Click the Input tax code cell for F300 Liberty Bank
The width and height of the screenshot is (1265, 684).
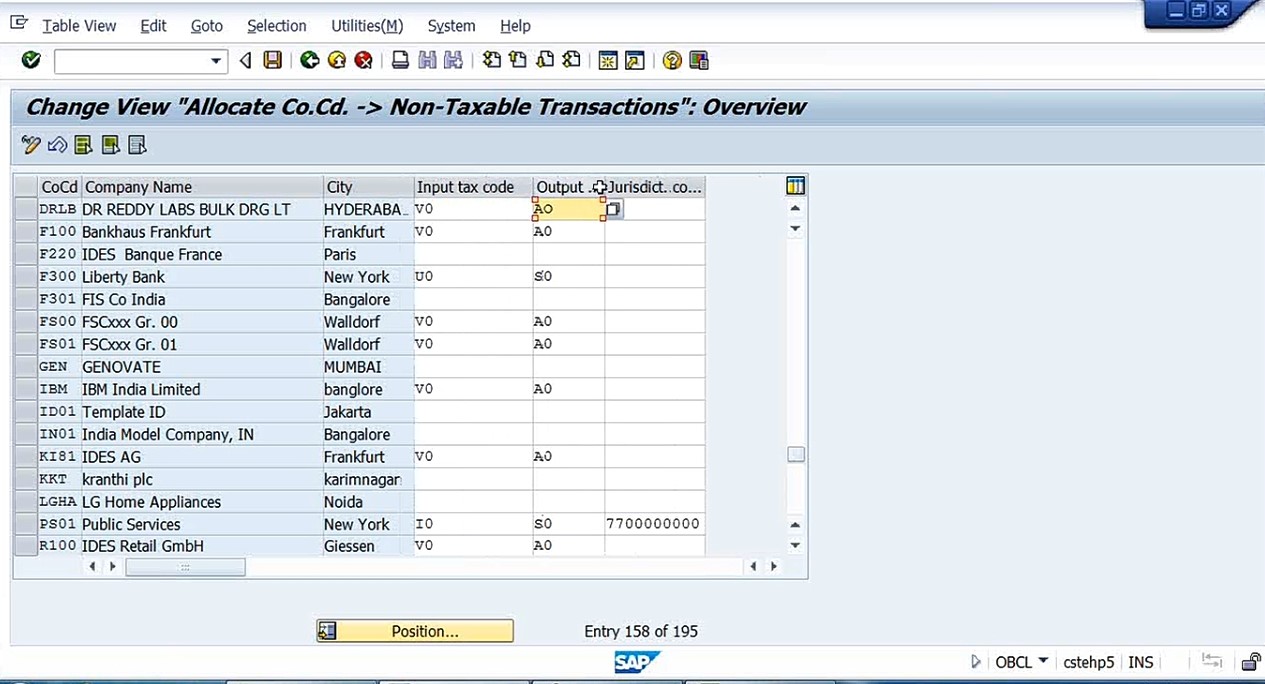(x=473, y=276)
